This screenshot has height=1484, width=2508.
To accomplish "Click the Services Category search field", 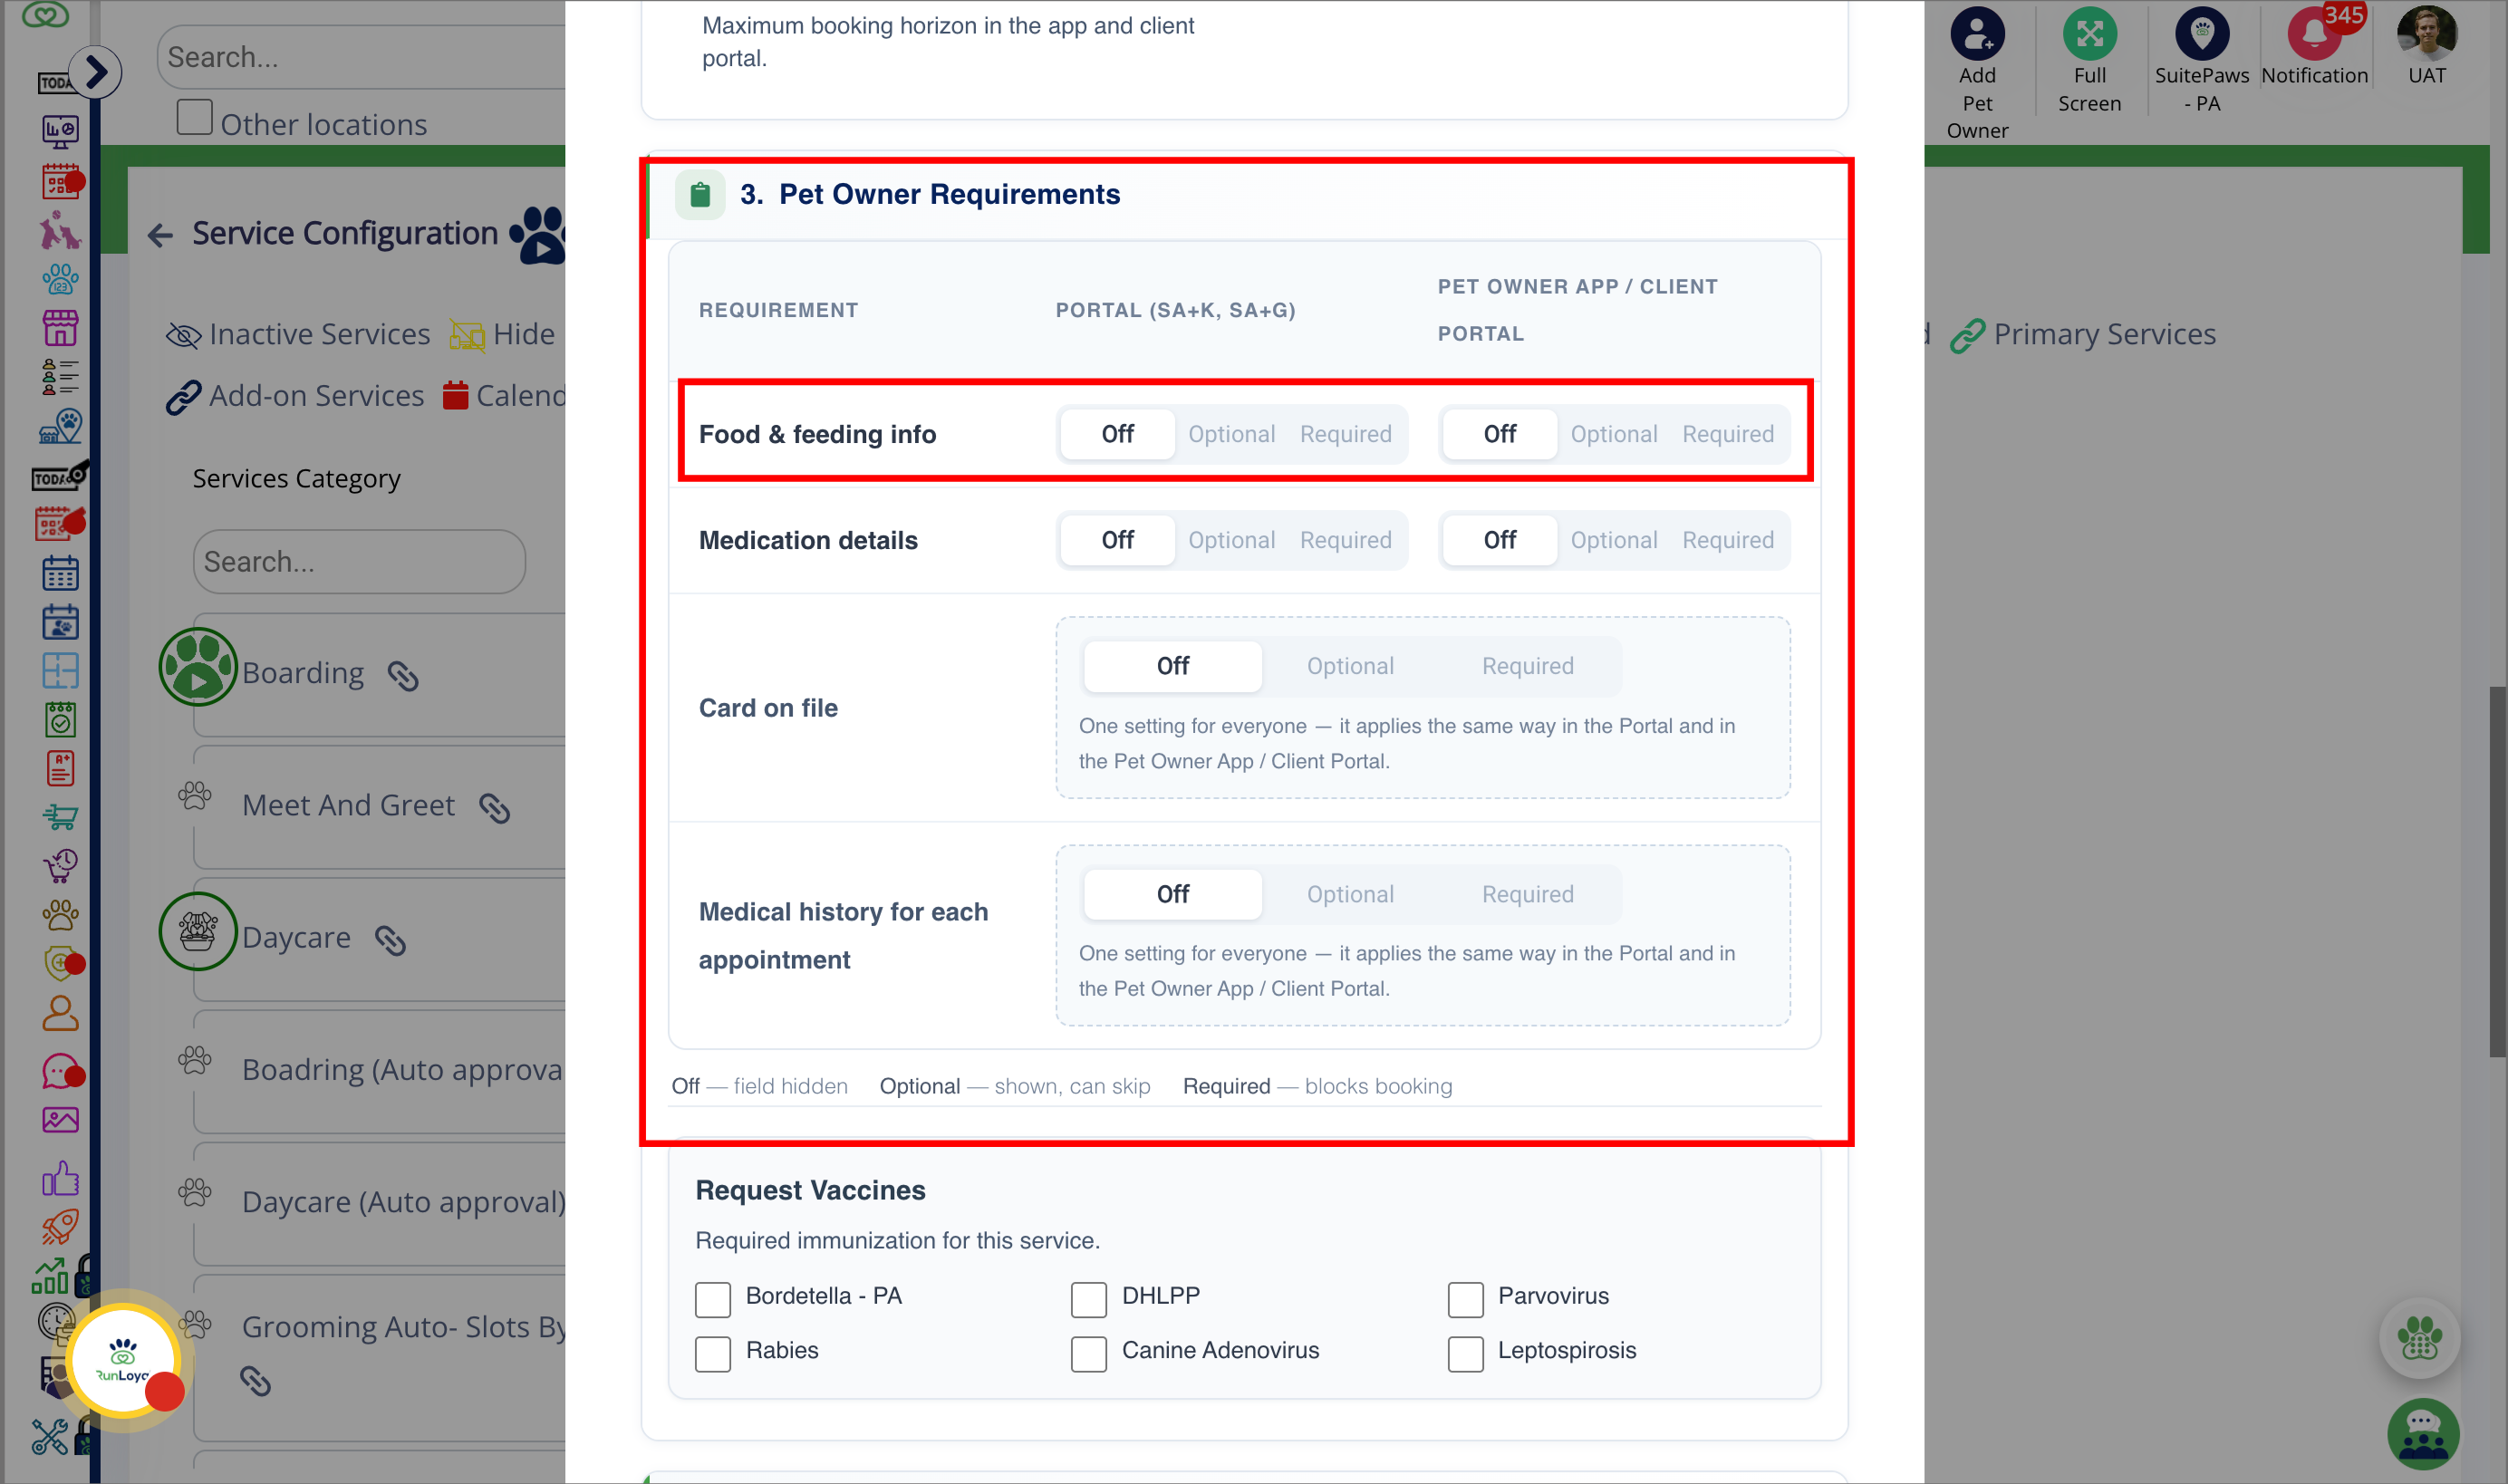I will (x=359, y=562).
